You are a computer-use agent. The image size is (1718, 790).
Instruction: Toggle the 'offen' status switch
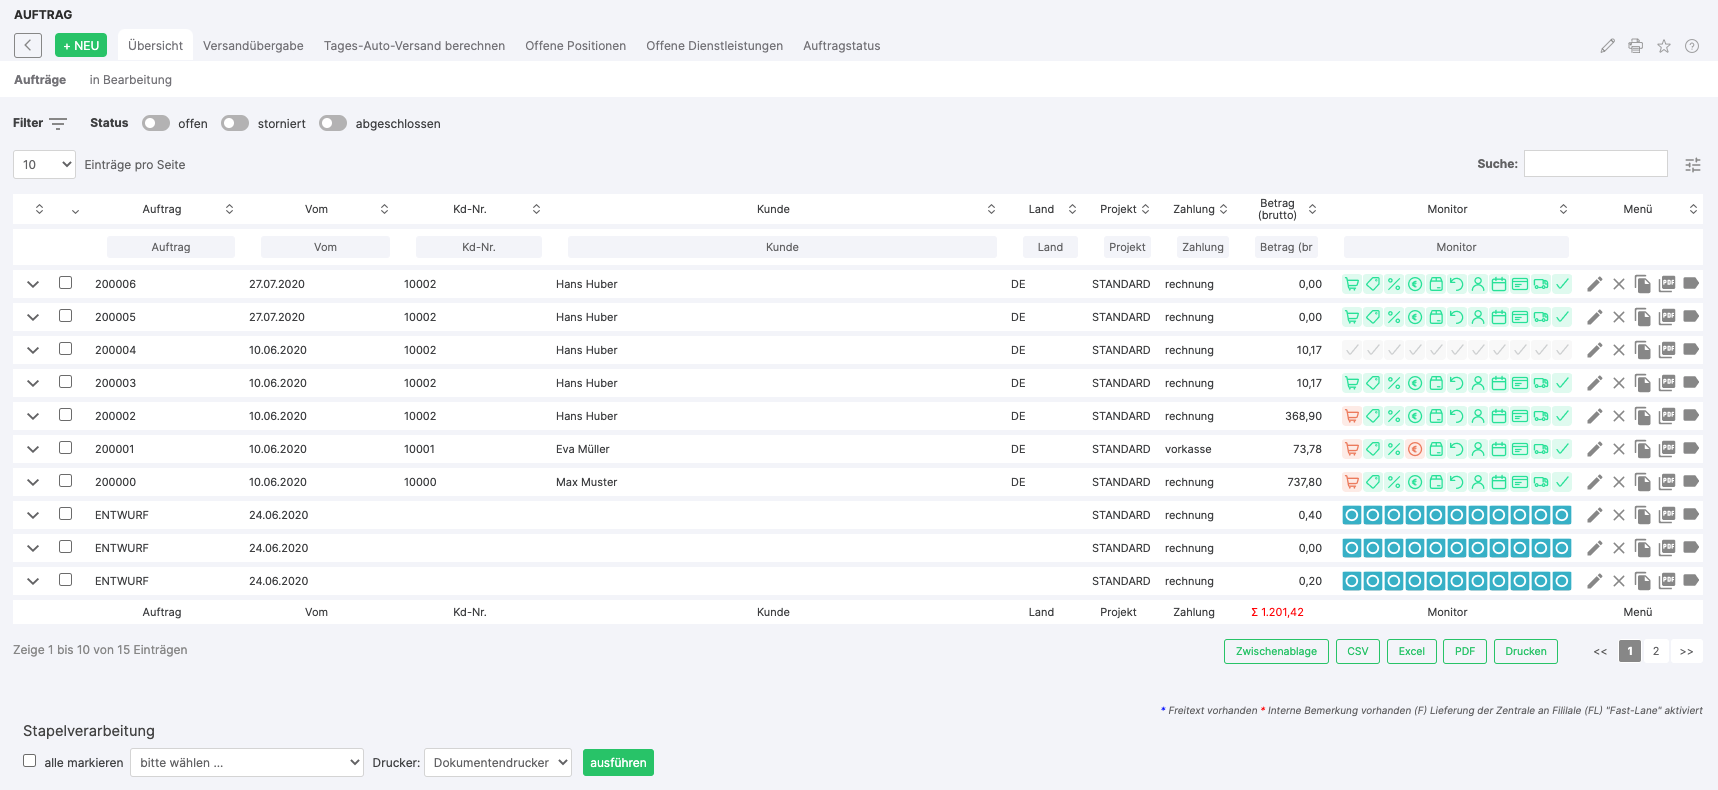click(x=156, y=123)
